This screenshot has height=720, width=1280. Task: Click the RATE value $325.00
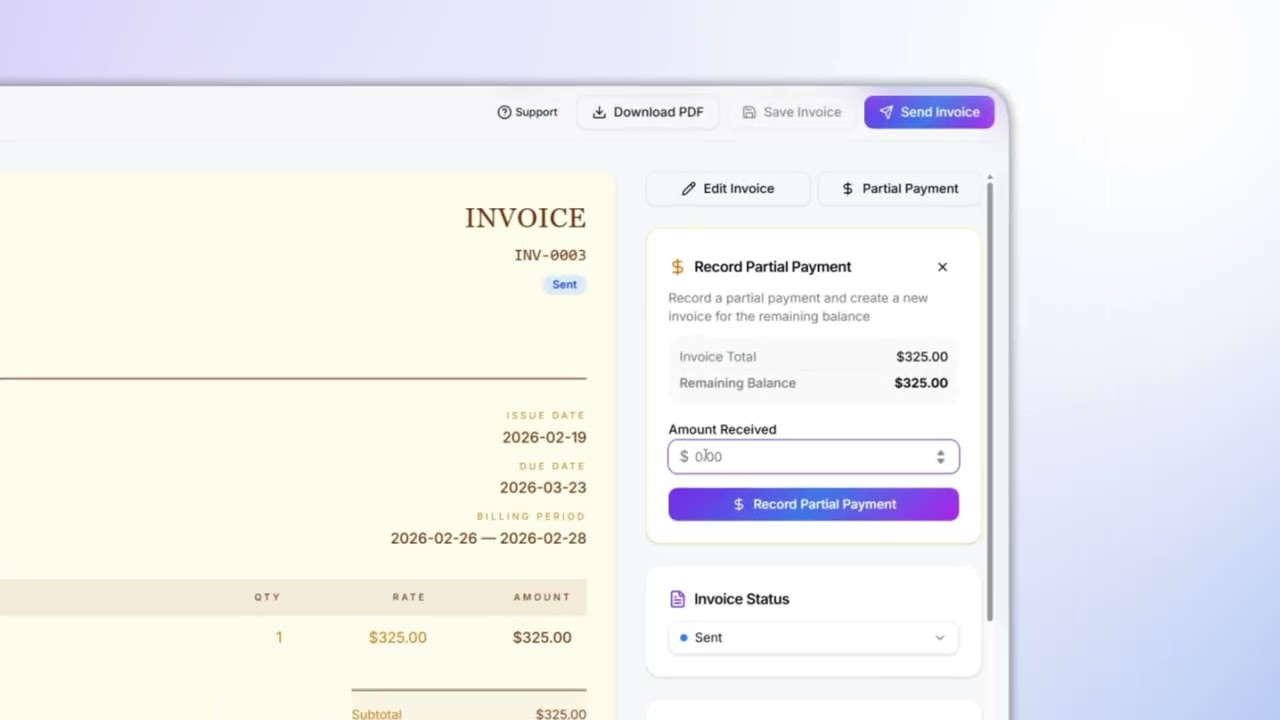[398, 637]
